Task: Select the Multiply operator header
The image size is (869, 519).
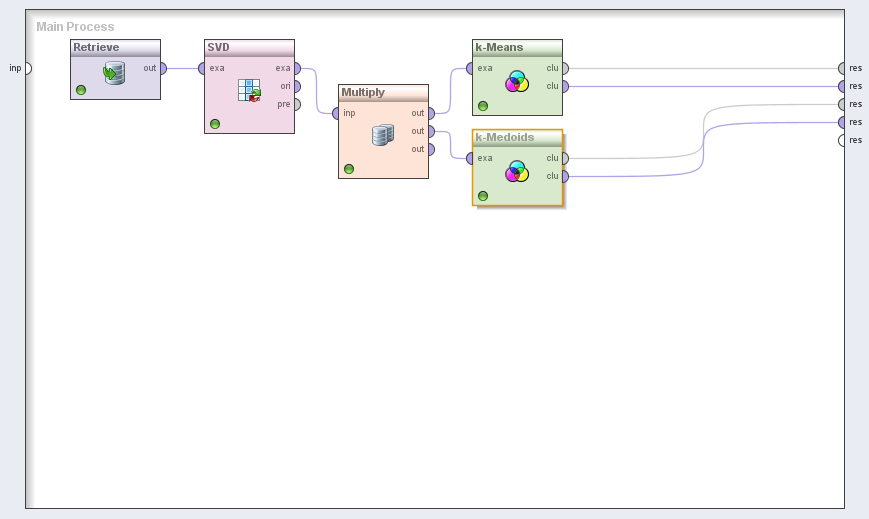Action: [383, 93]
